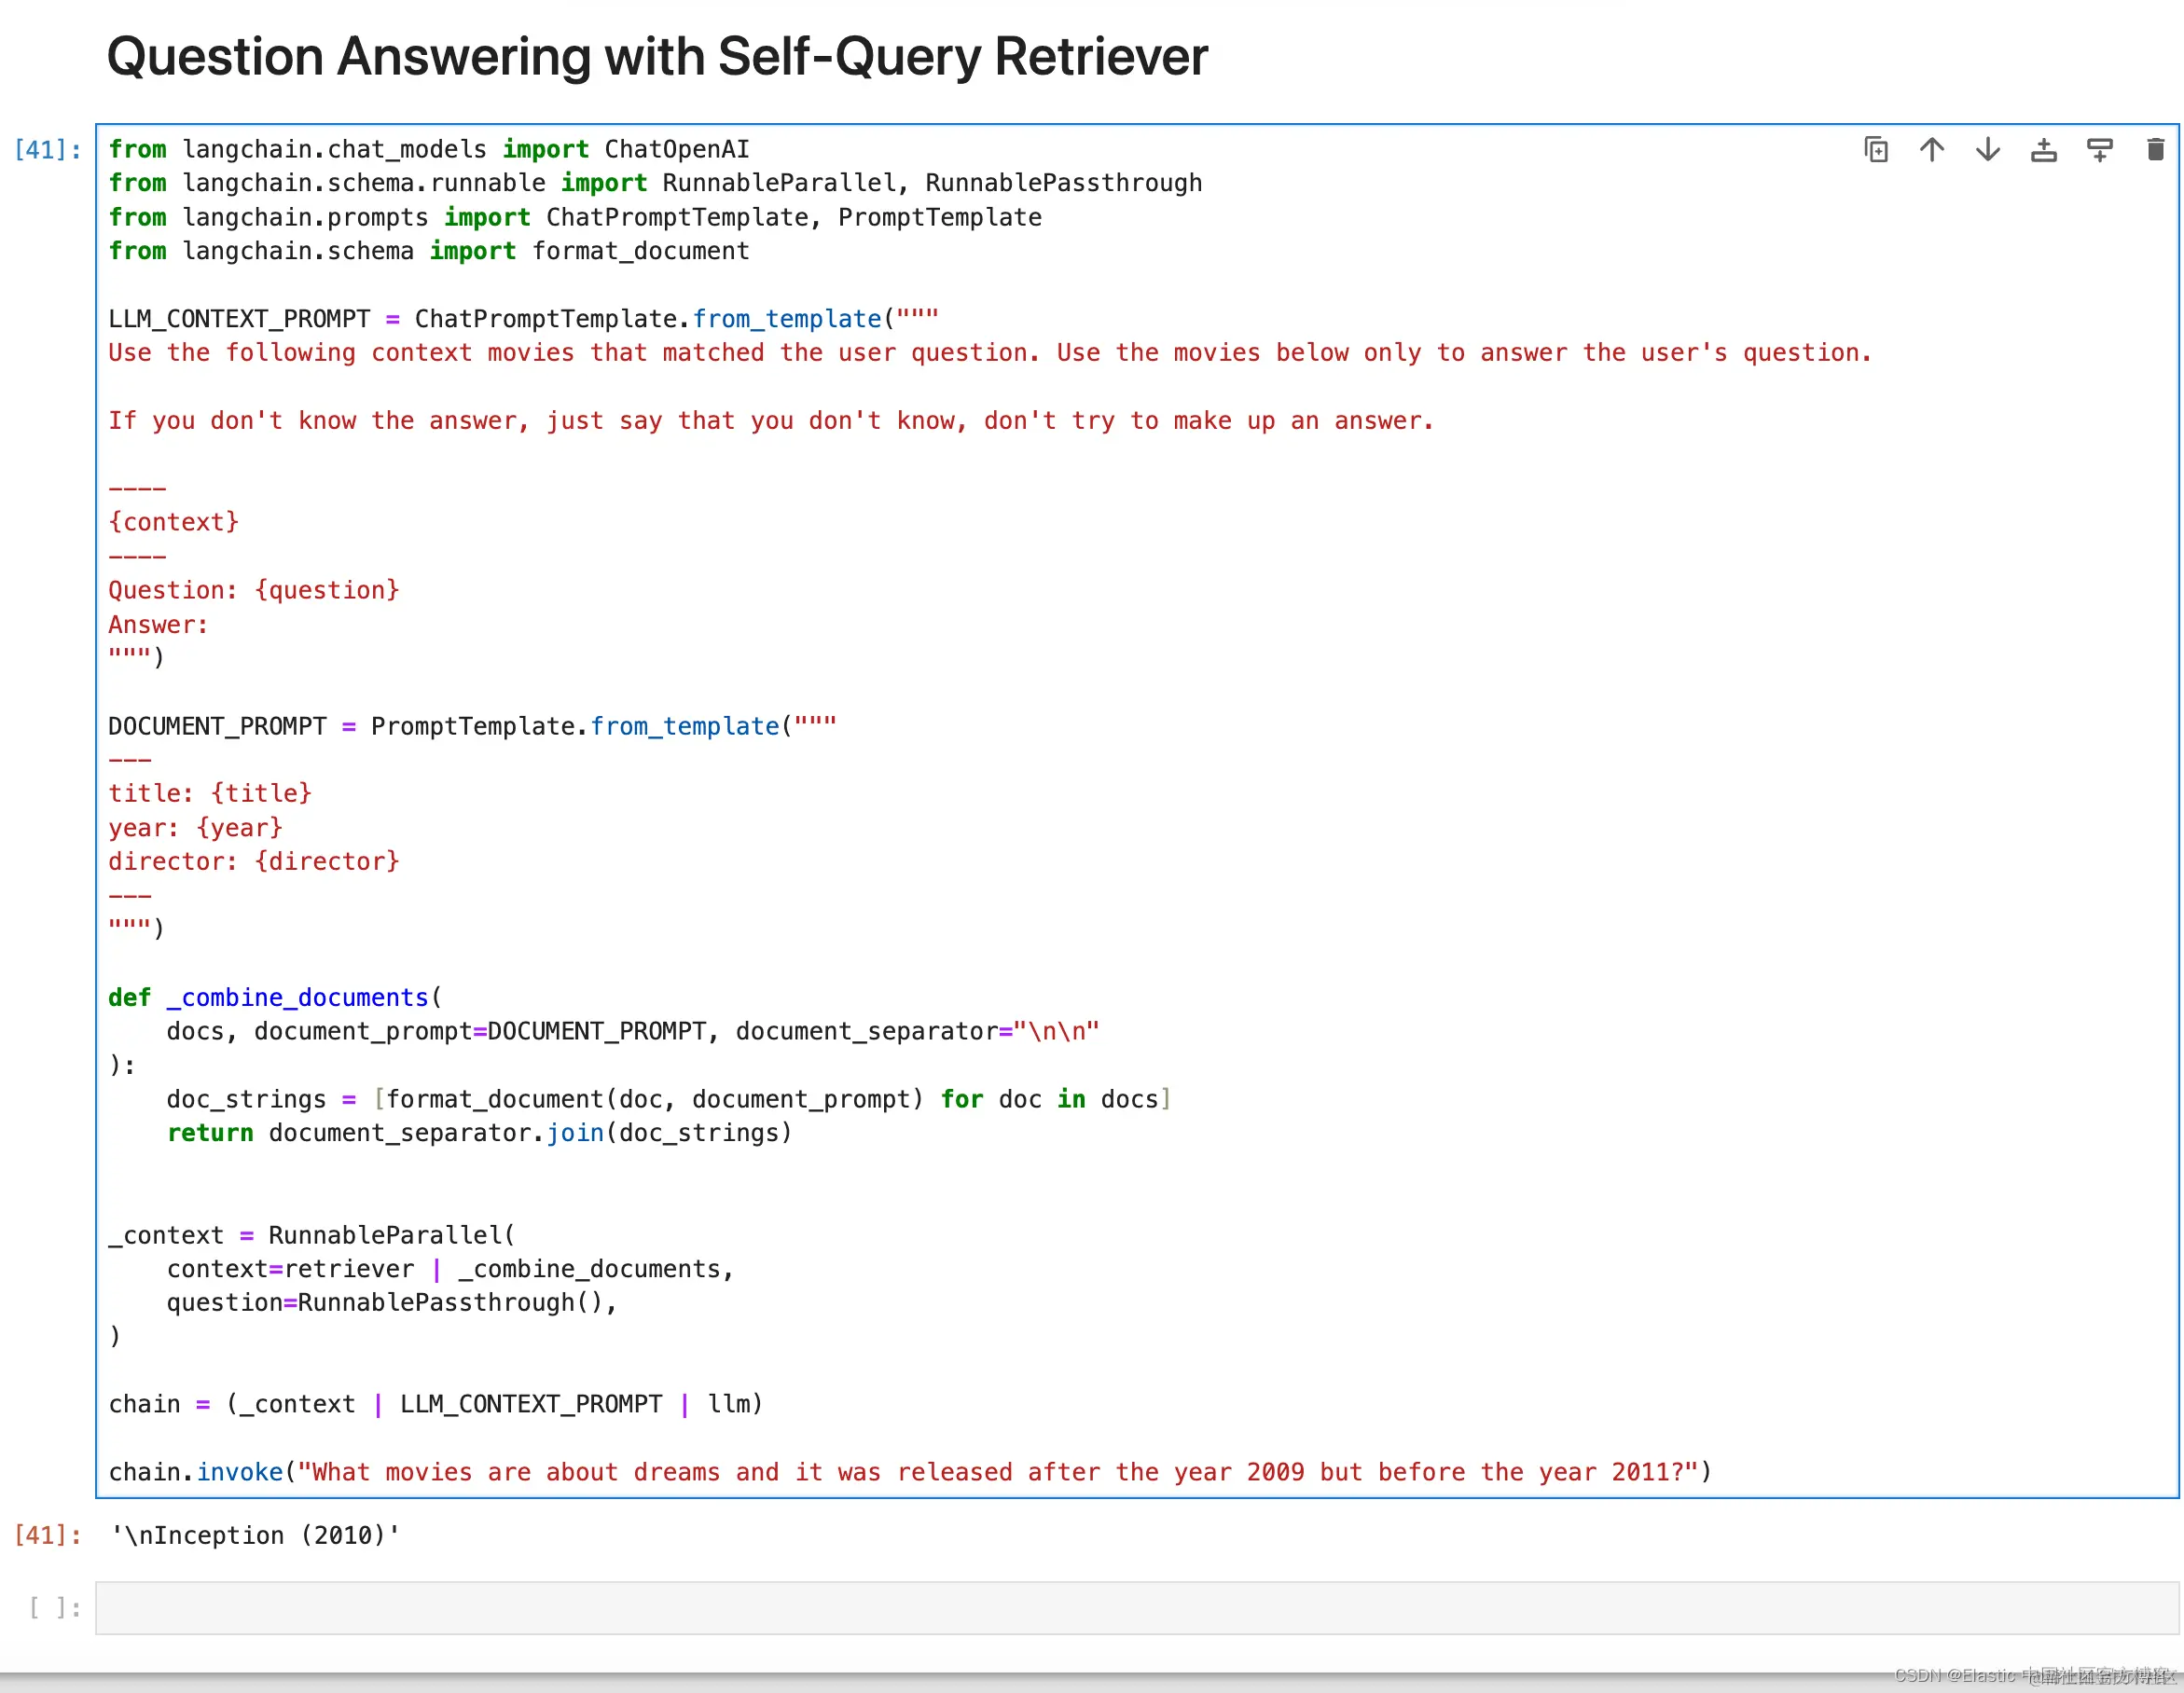Click the [41] output prompt
The image size is (2184, 1693).
(47, 1535)
